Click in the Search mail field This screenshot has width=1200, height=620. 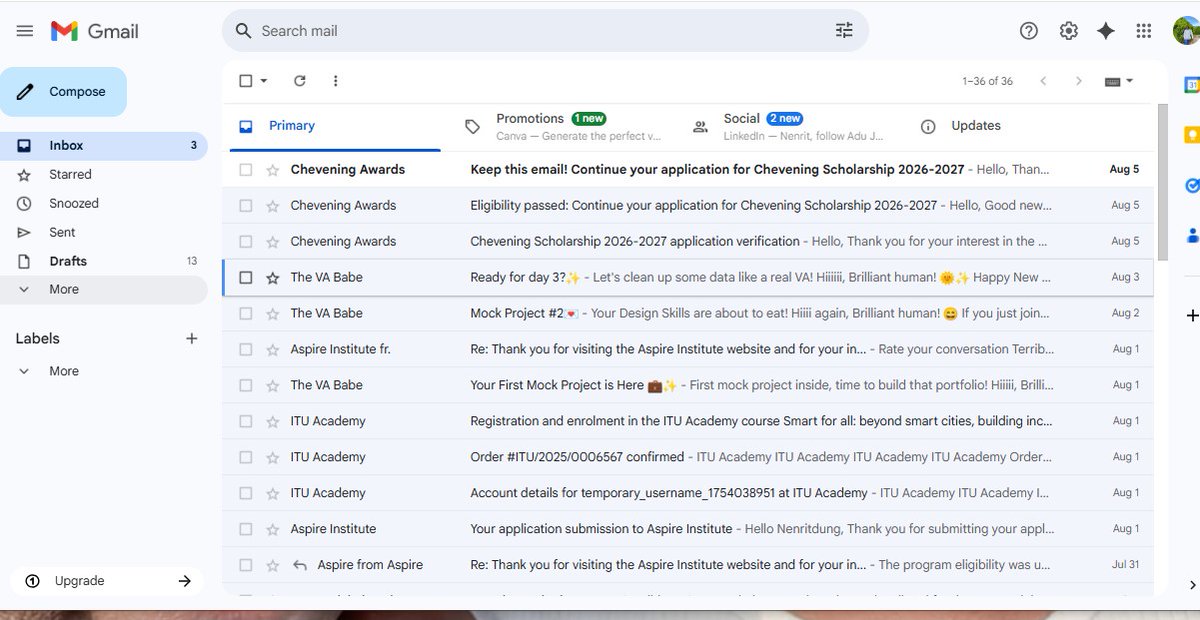click(x=545, y=31)
